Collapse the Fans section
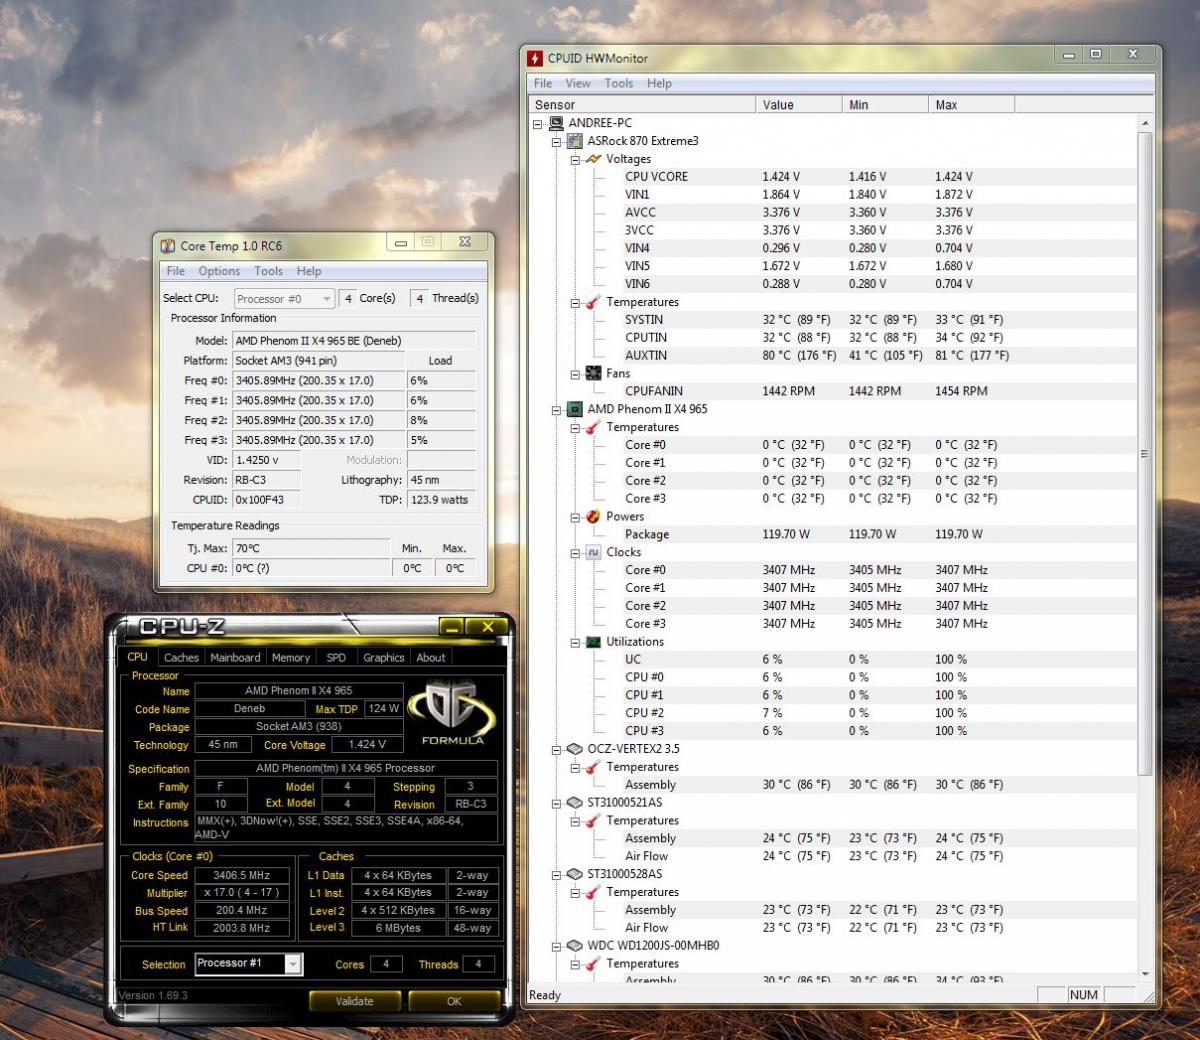The width and height of the screenshot is (1200, 1040). point(575,374)
